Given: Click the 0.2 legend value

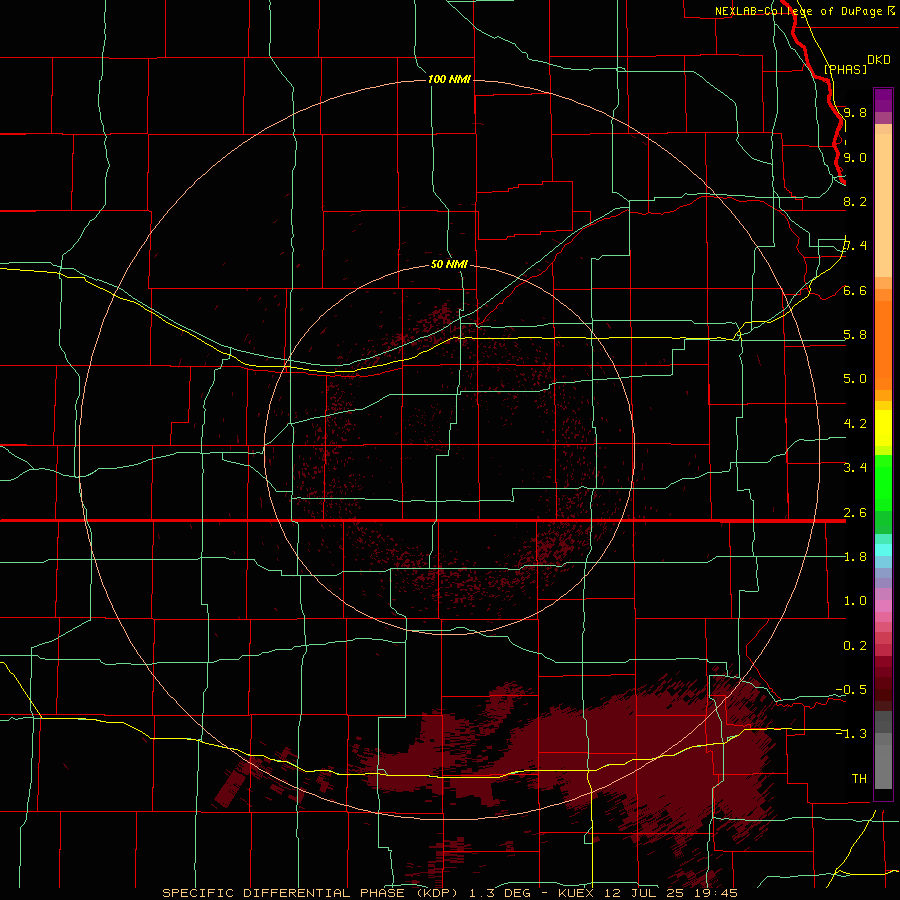Looking at the screenshot, I should pyautogui.click(x=855, y=646).
